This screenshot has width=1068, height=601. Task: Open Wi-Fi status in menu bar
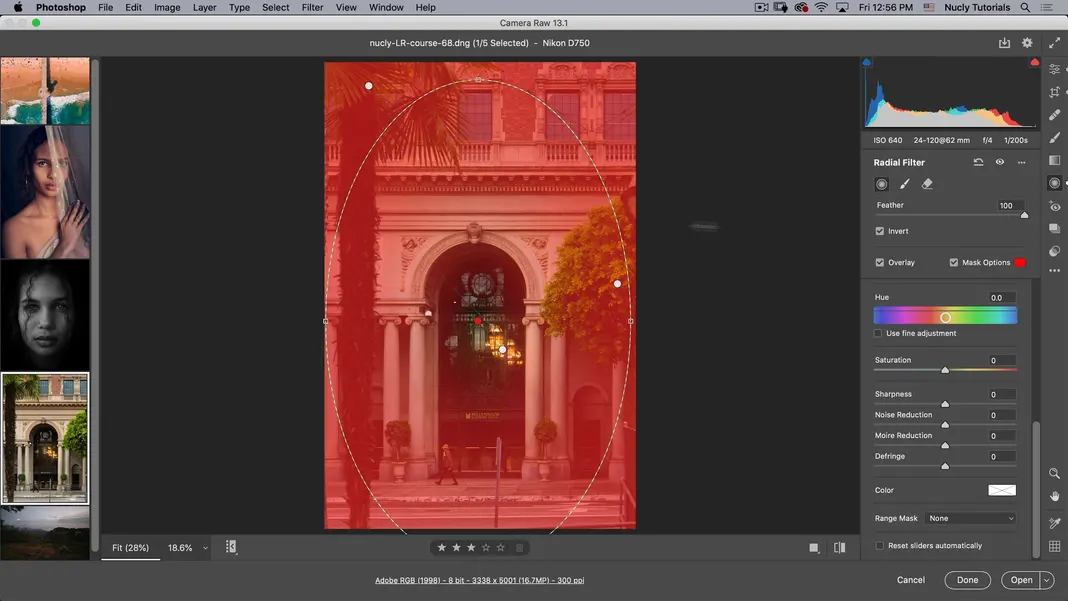point(821,7)
